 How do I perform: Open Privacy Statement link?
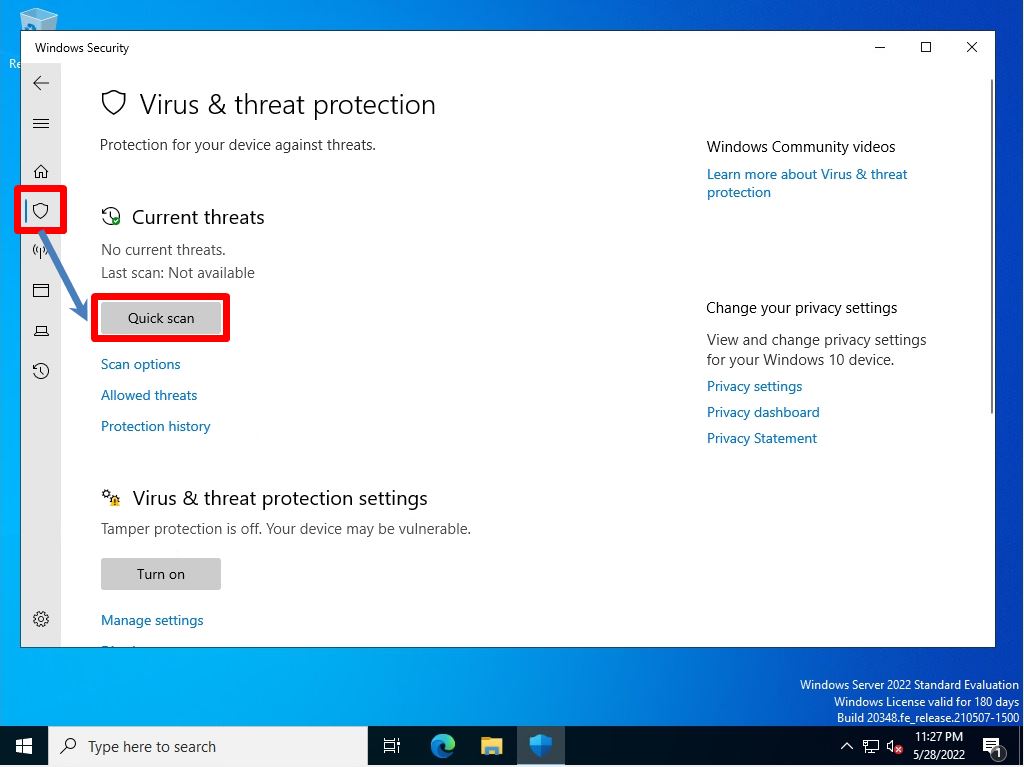[761, 438]
